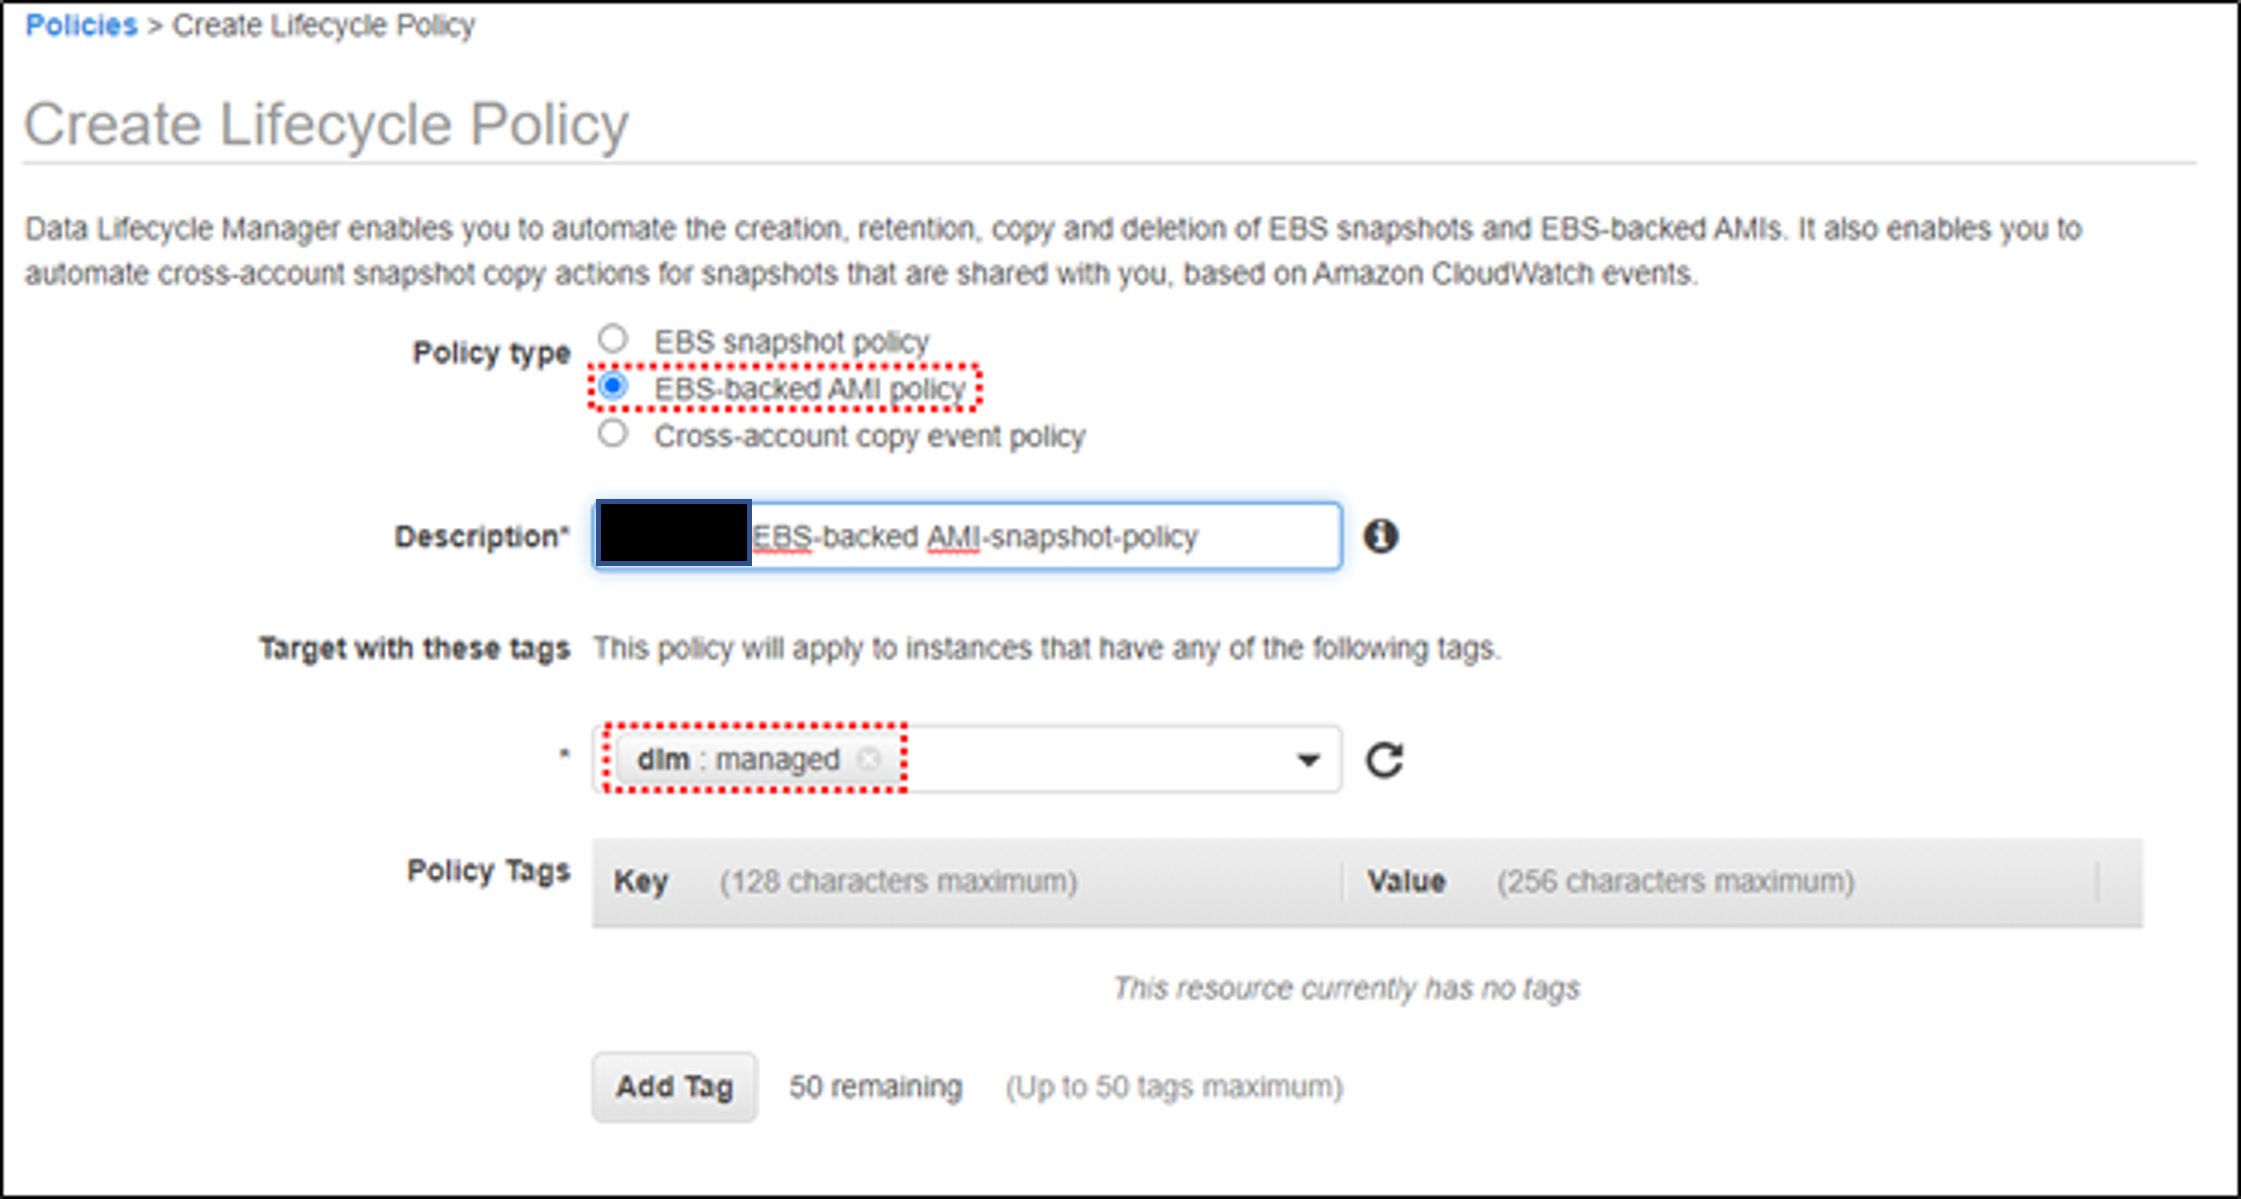
Task: Click the Key column header
Action: [640, 882]
